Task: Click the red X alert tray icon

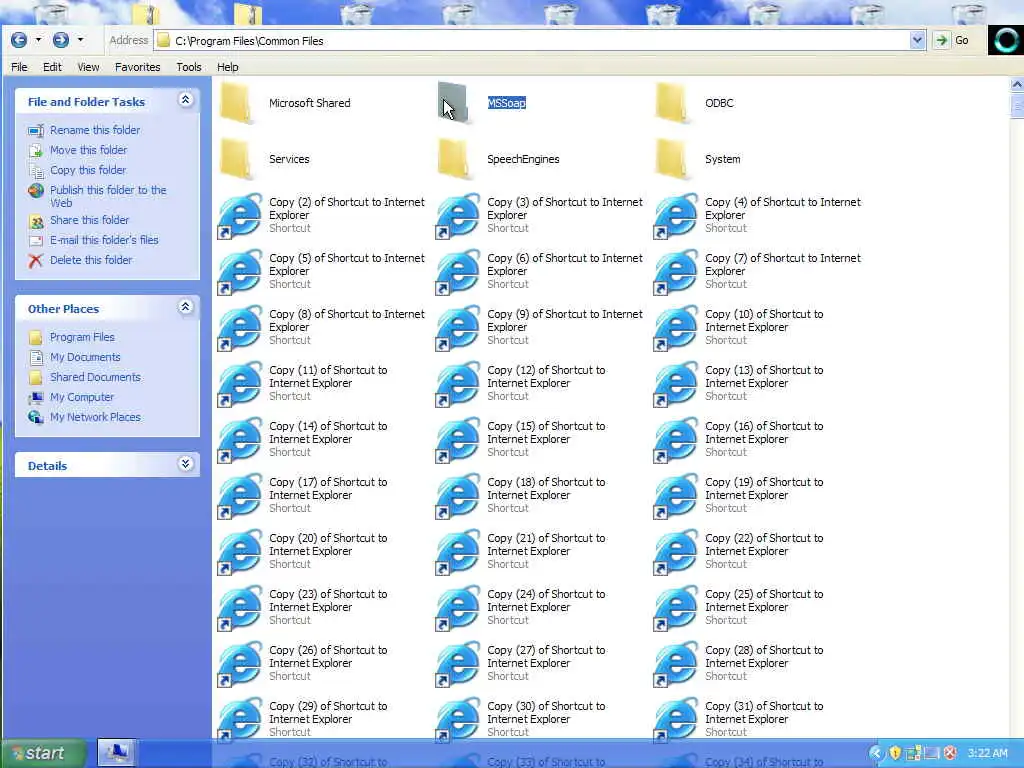Action: 950,753
